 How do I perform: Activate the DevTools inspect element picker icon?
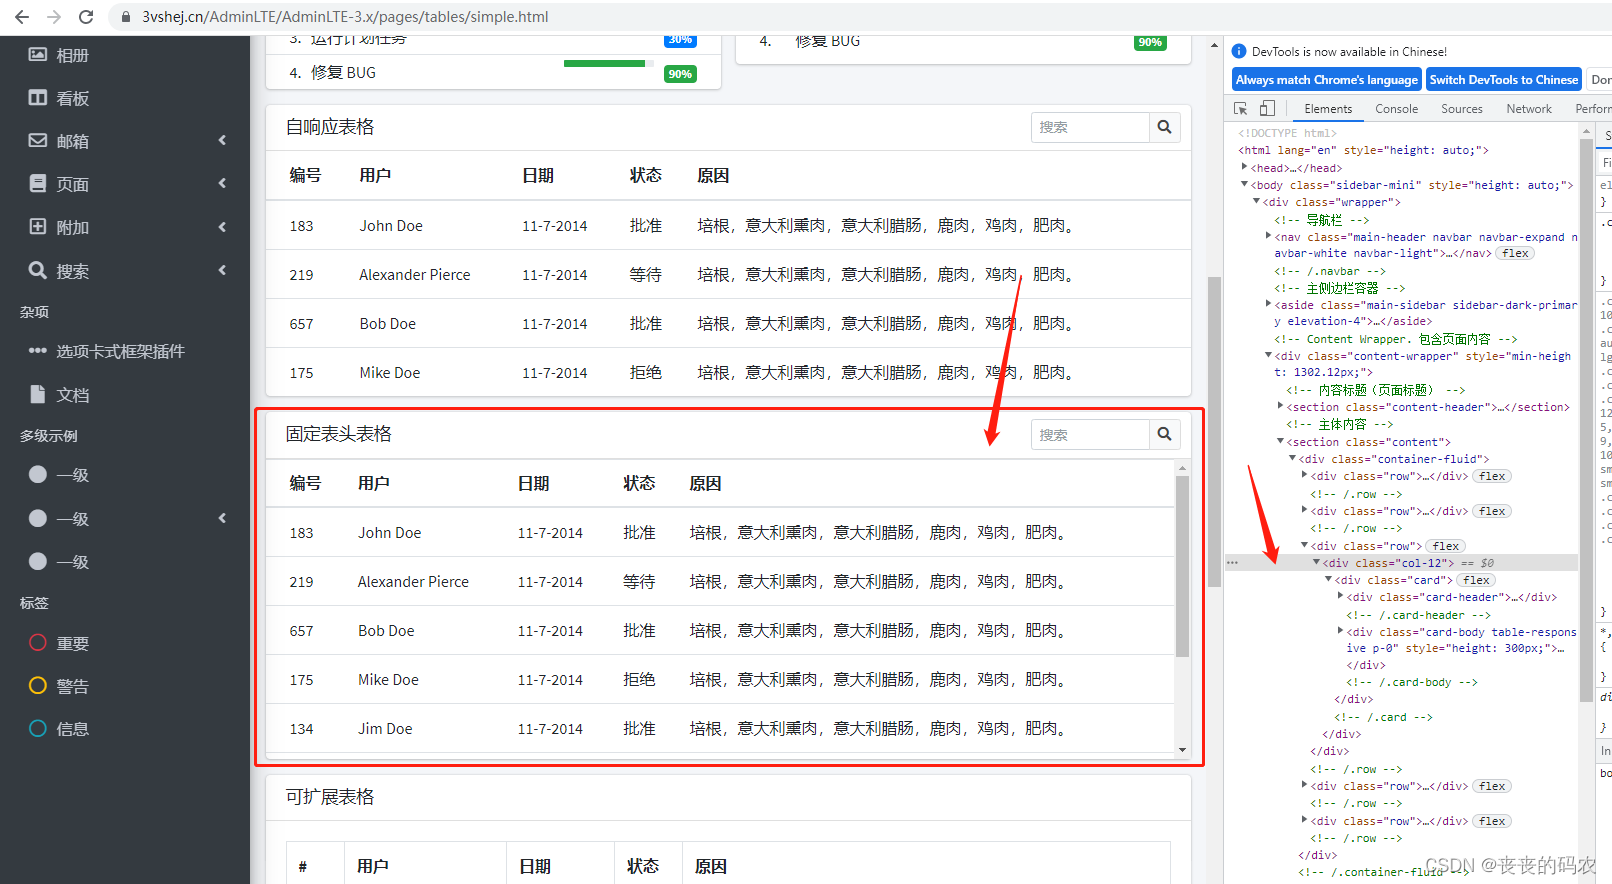[x=1241, y=108]
